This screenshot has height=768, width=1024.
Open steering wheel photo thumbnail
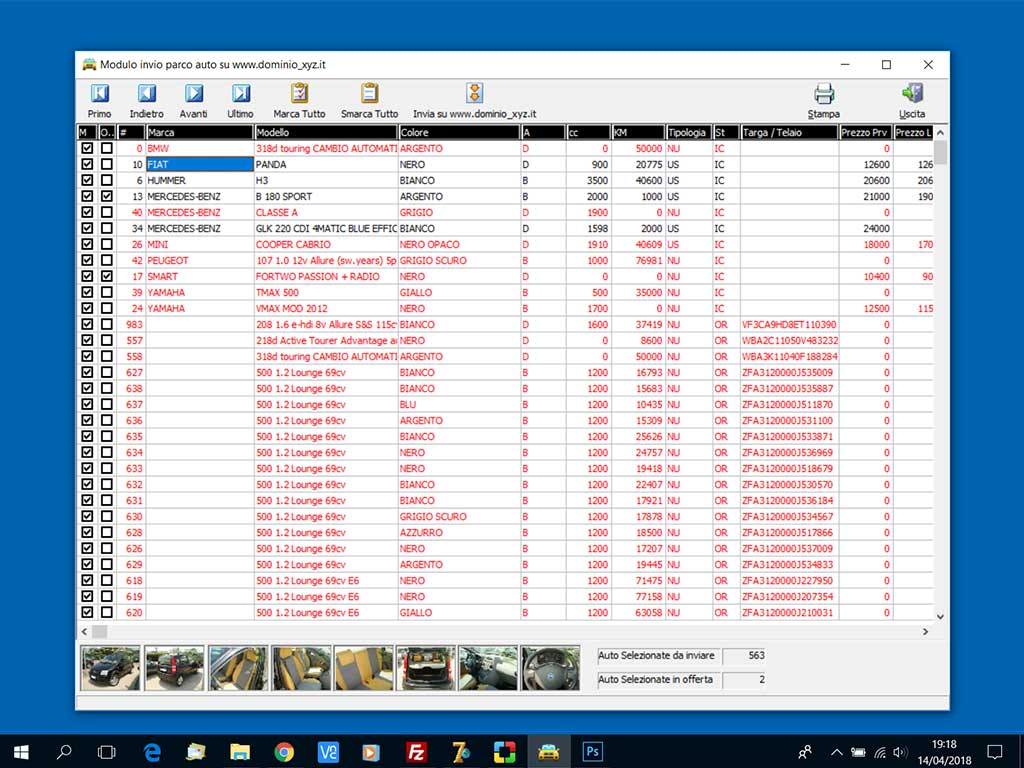(550, 668)
